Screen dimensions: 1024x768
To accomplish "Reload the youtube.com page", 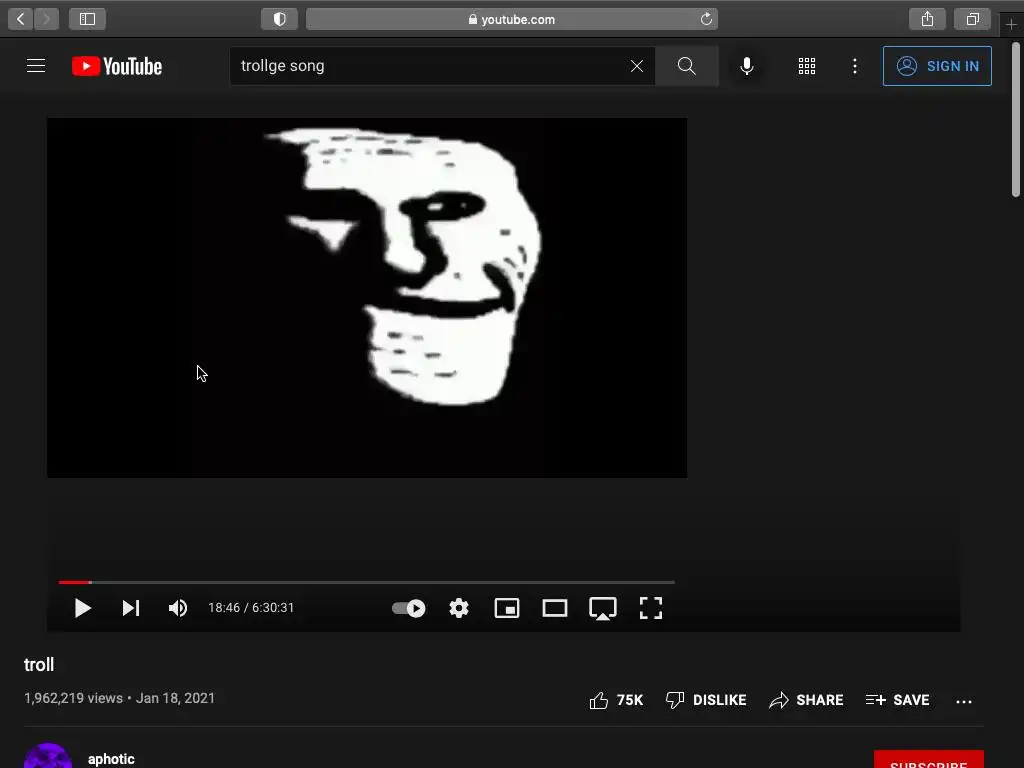I will [x=706, y=19].
